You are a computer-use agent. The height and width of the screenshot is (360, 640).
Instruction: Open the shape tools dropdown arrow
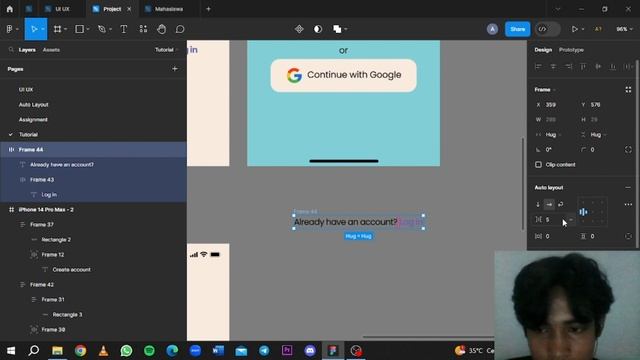[88, 29]
